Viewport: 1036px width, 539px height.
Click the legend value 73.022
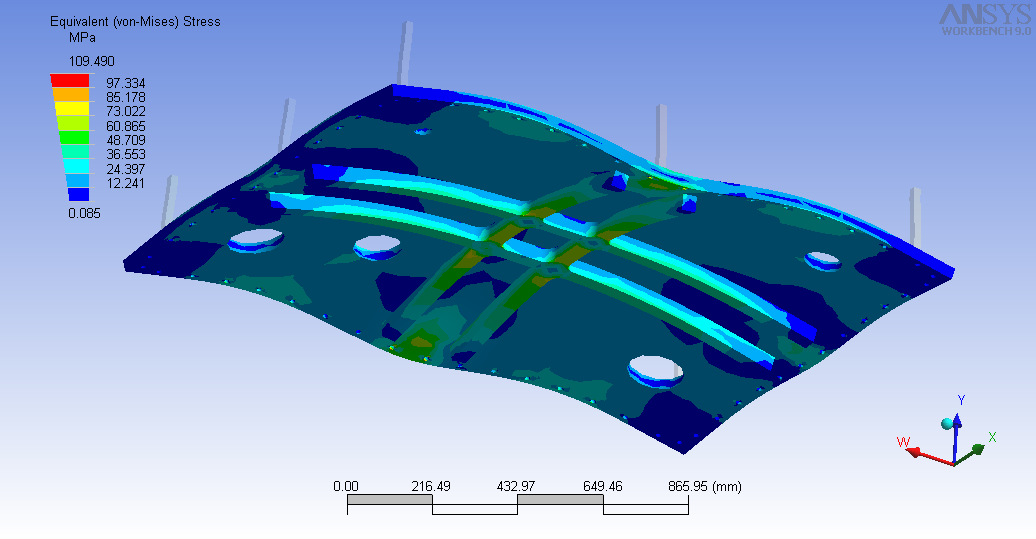pos(126,112)
